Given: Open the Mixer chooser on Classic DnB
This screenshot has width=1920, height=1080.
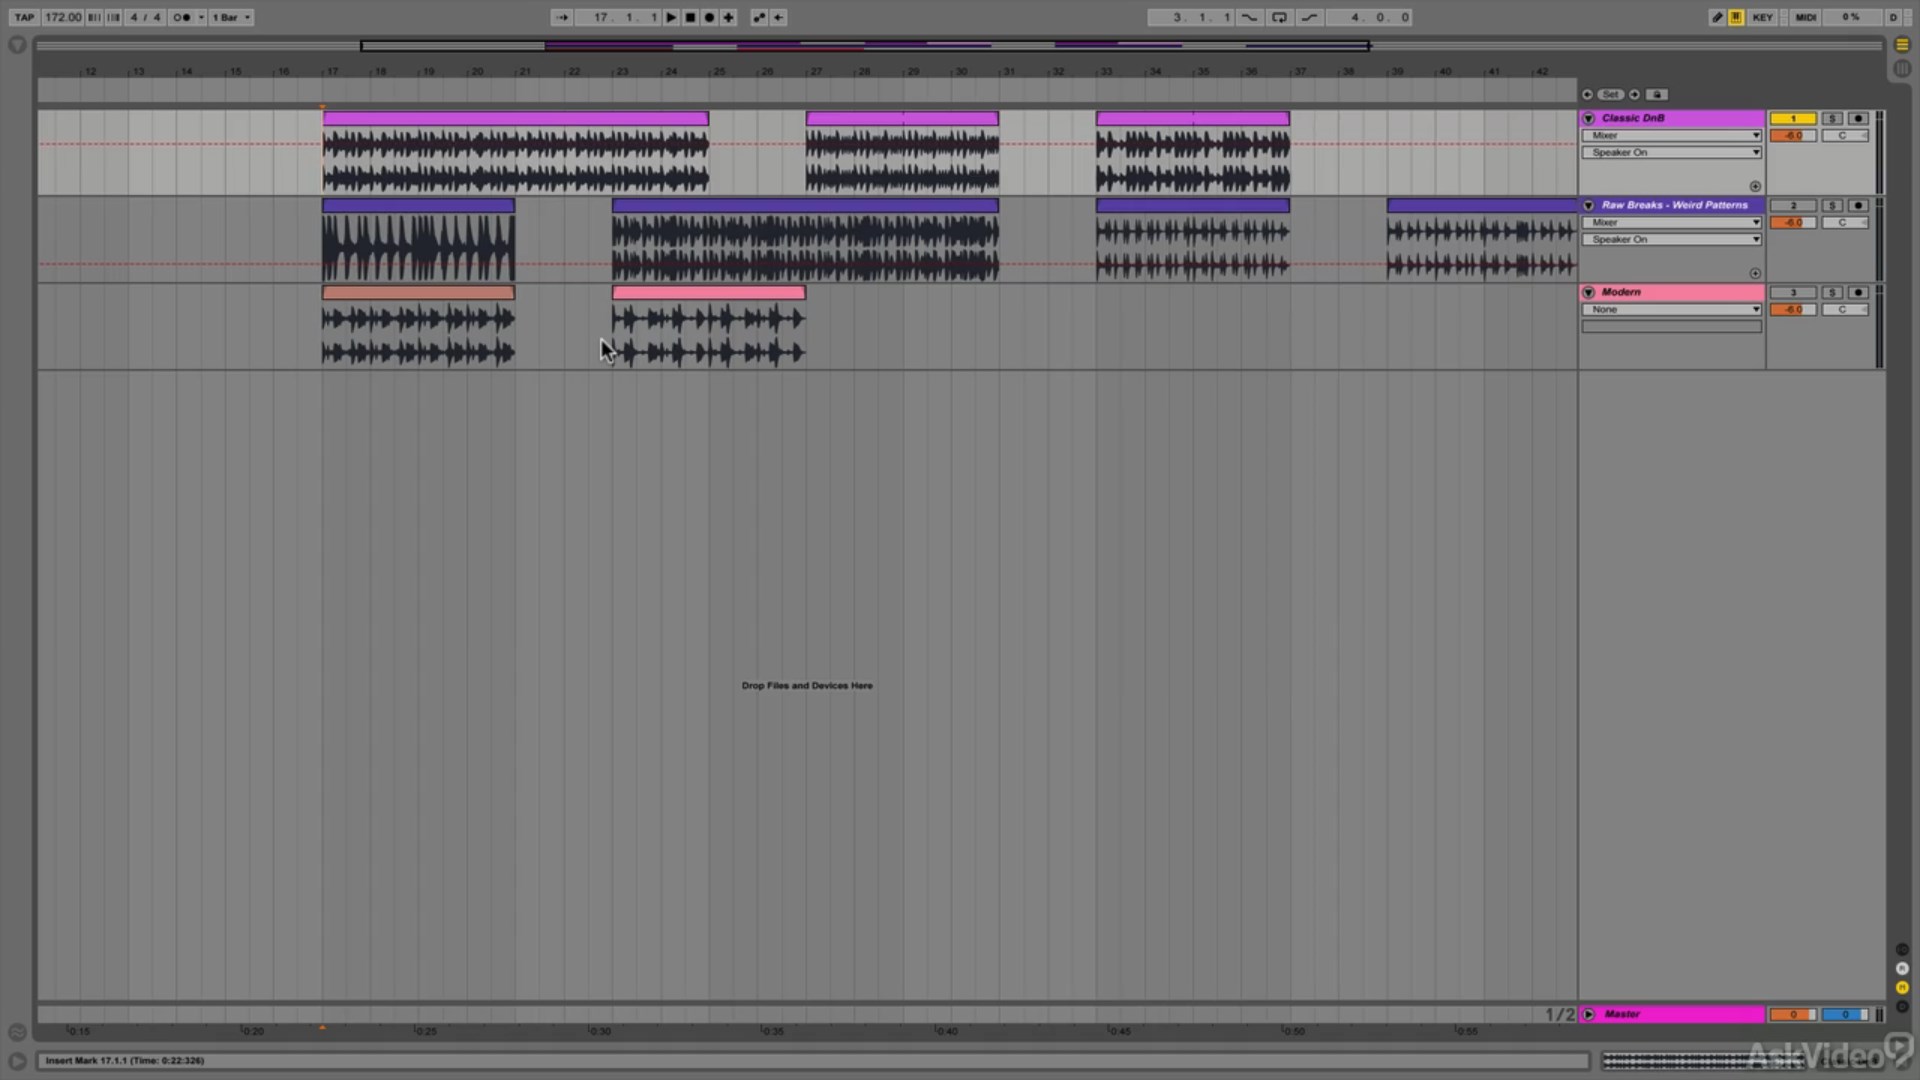Looking at the screenshot, I should [1672, 135].
